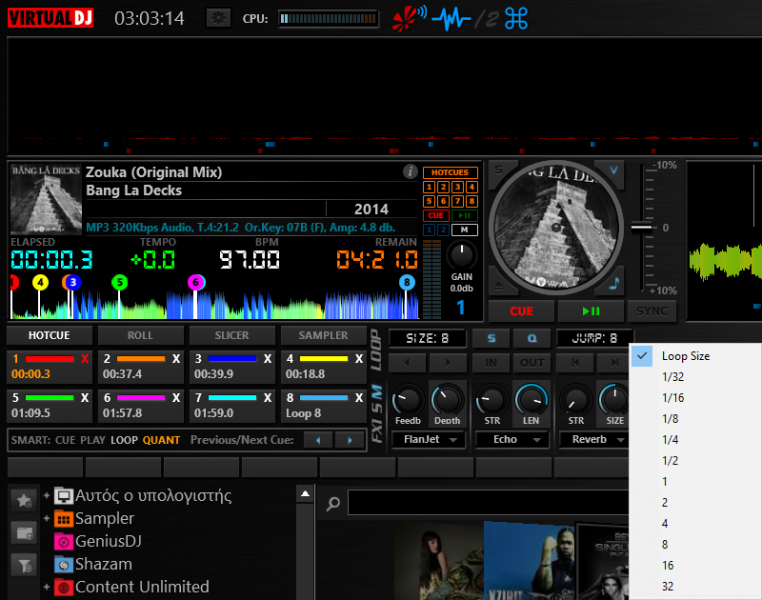762x600 pixels.
Task: Toggle smart LOOP option
Action: 124,440
